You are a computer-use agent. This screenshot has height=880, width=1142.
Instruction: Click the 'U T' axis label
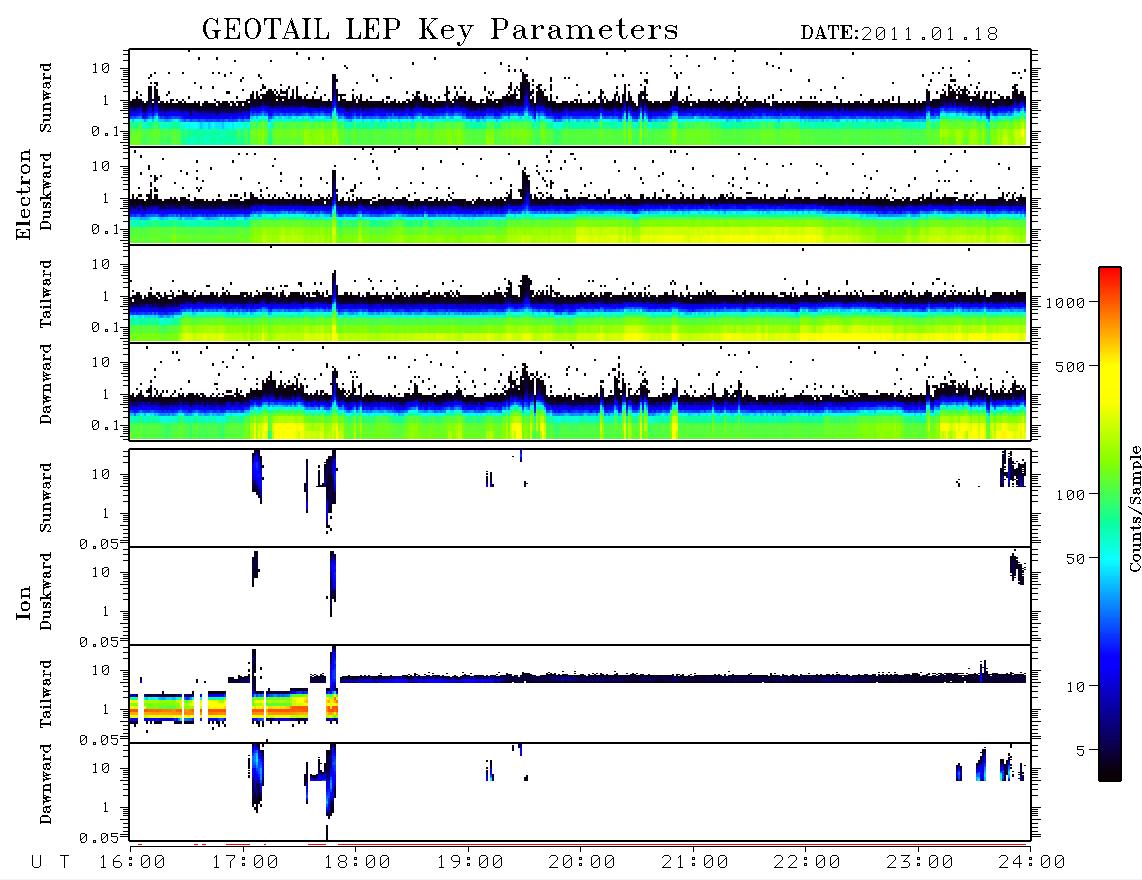pos(51,863)
